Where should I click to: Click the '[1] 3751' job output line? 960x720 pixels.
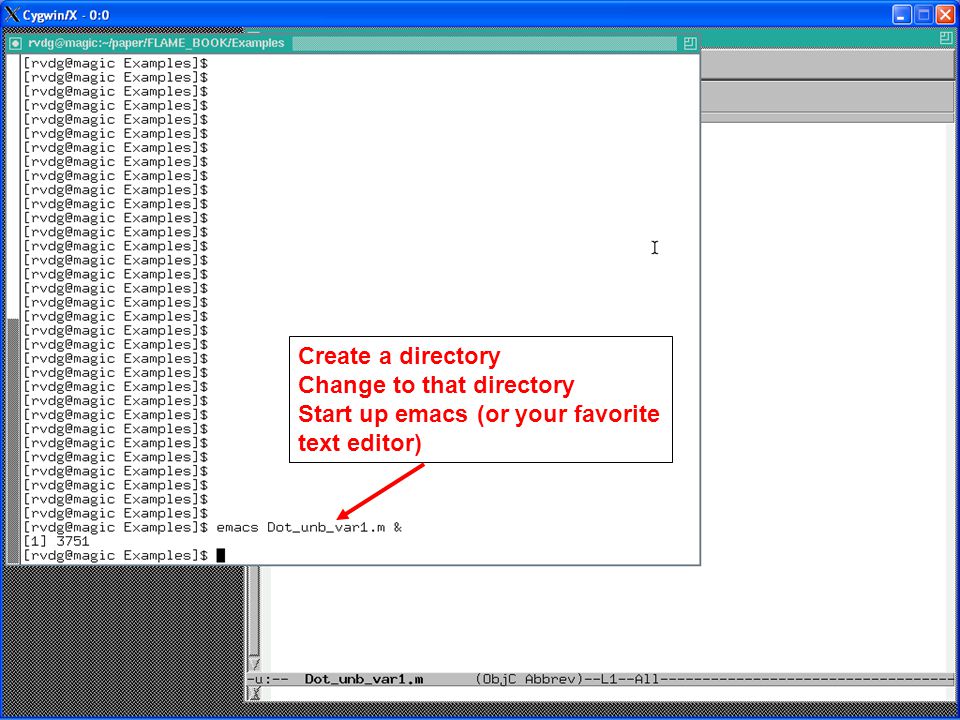coord(56,541)
